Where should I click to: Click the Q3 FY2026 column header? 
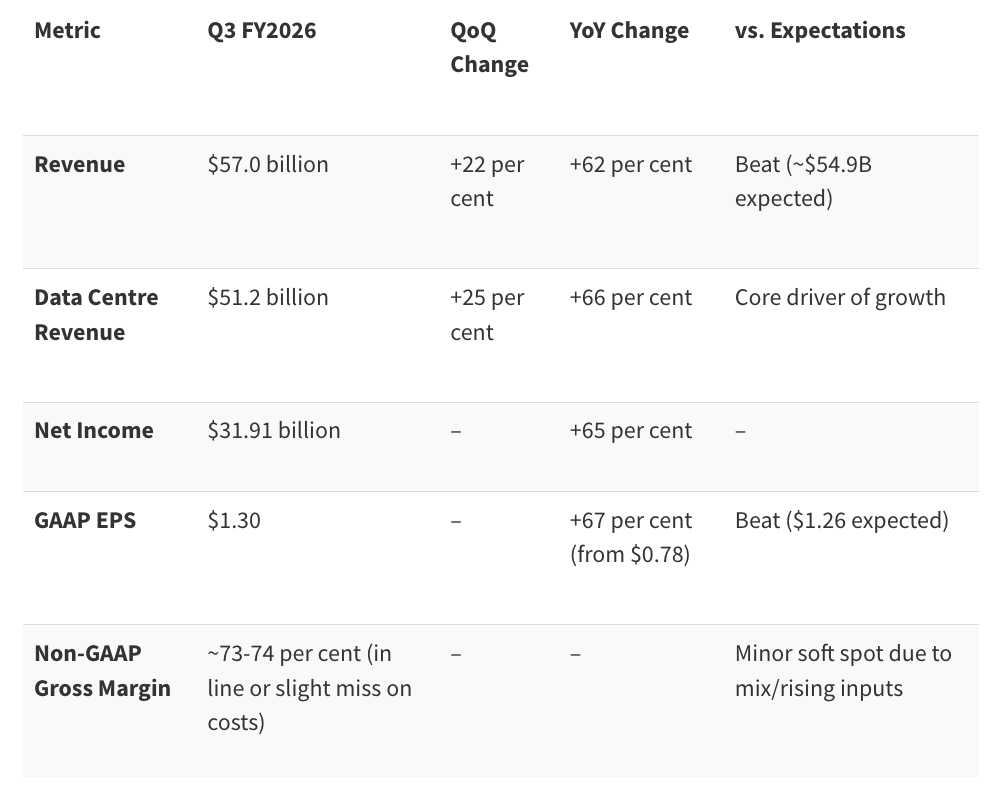[x=261, y=30]
